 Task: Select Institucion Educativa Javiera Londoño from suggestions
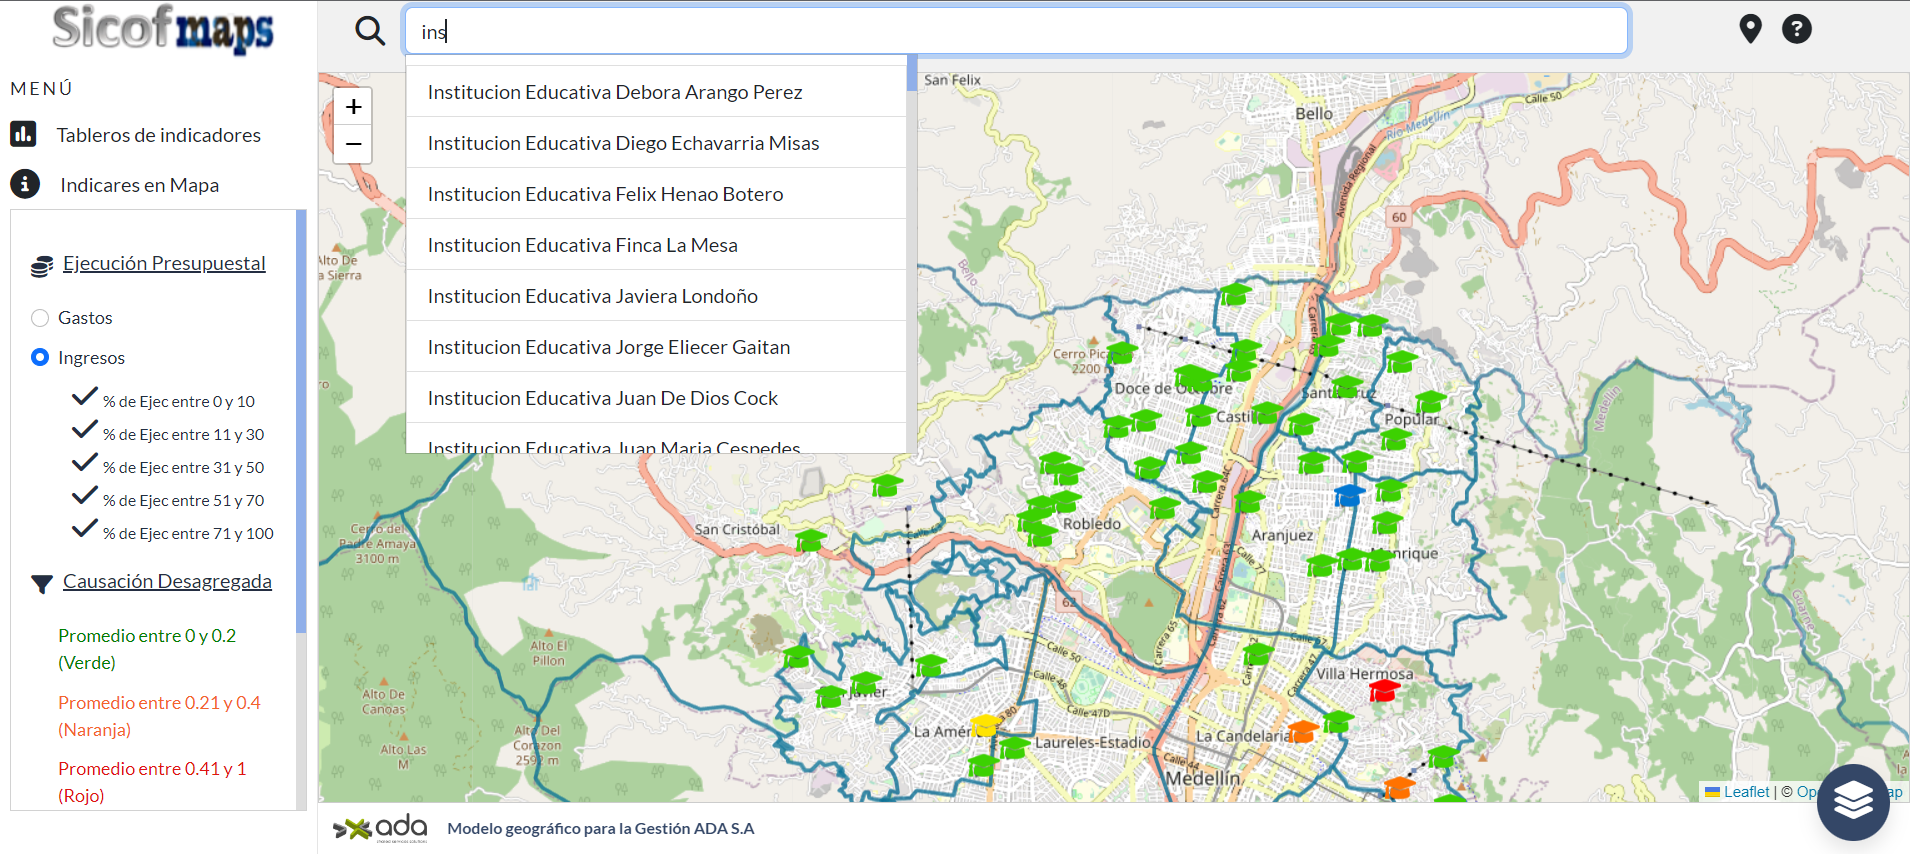[x=592, y=296]
